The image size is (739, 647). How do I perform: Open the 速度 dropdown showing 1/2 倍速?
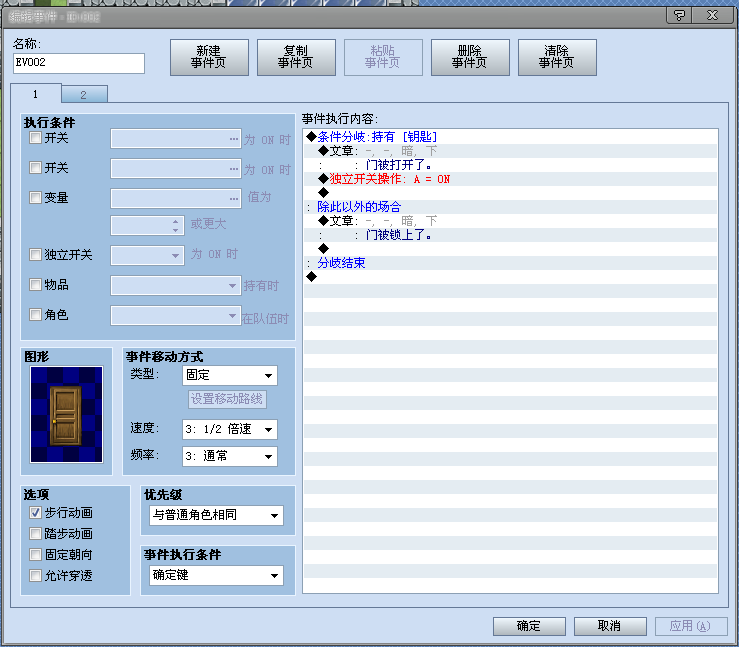tap(230, 429)
